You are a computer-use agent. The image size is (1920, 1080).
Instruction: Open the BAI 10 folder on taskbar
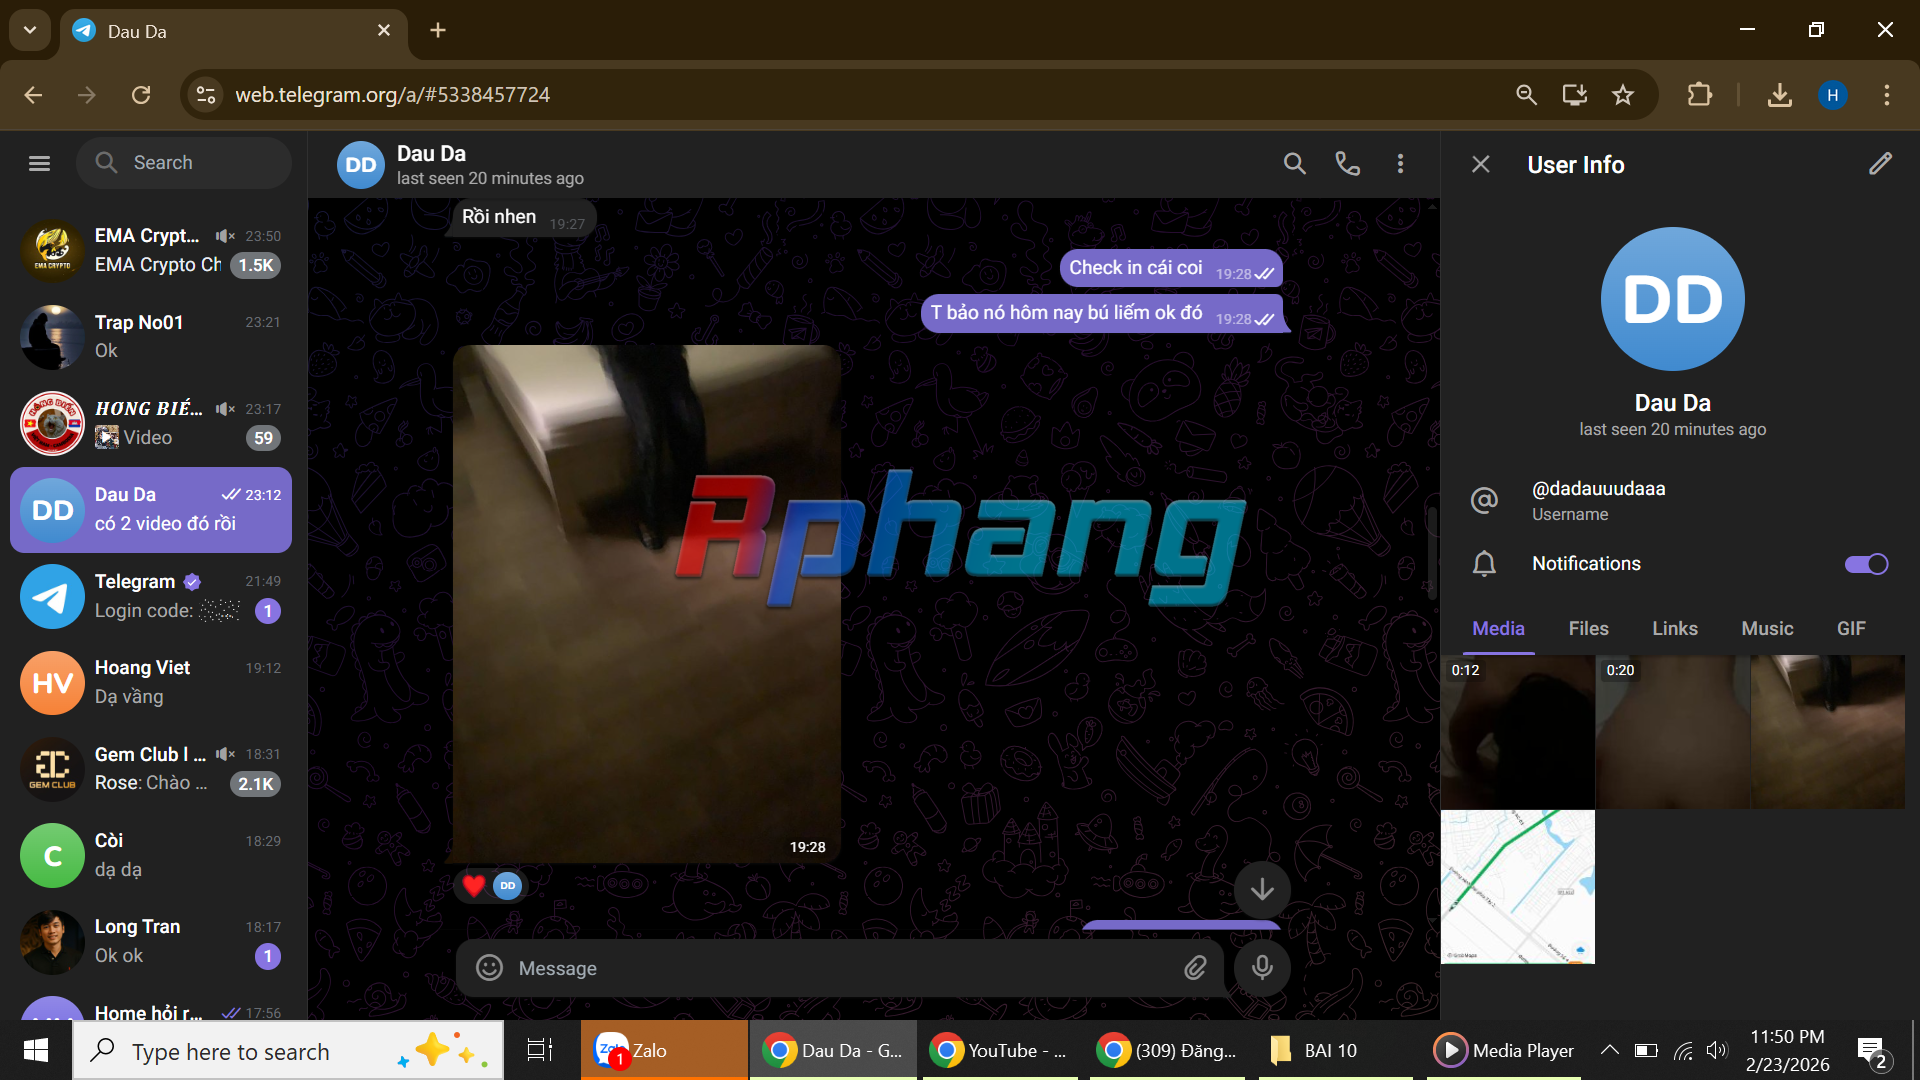[1335, 1050]
